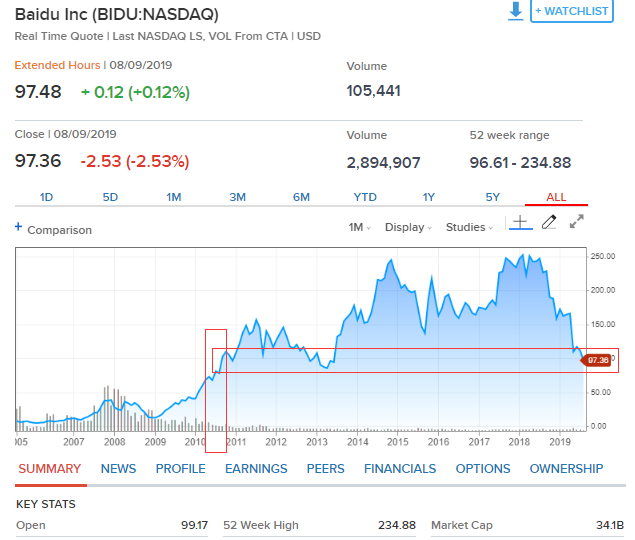This screenshot has height=540, width=635.
Task: Click the download arrow icon
Action: click(x=515, y=11)
